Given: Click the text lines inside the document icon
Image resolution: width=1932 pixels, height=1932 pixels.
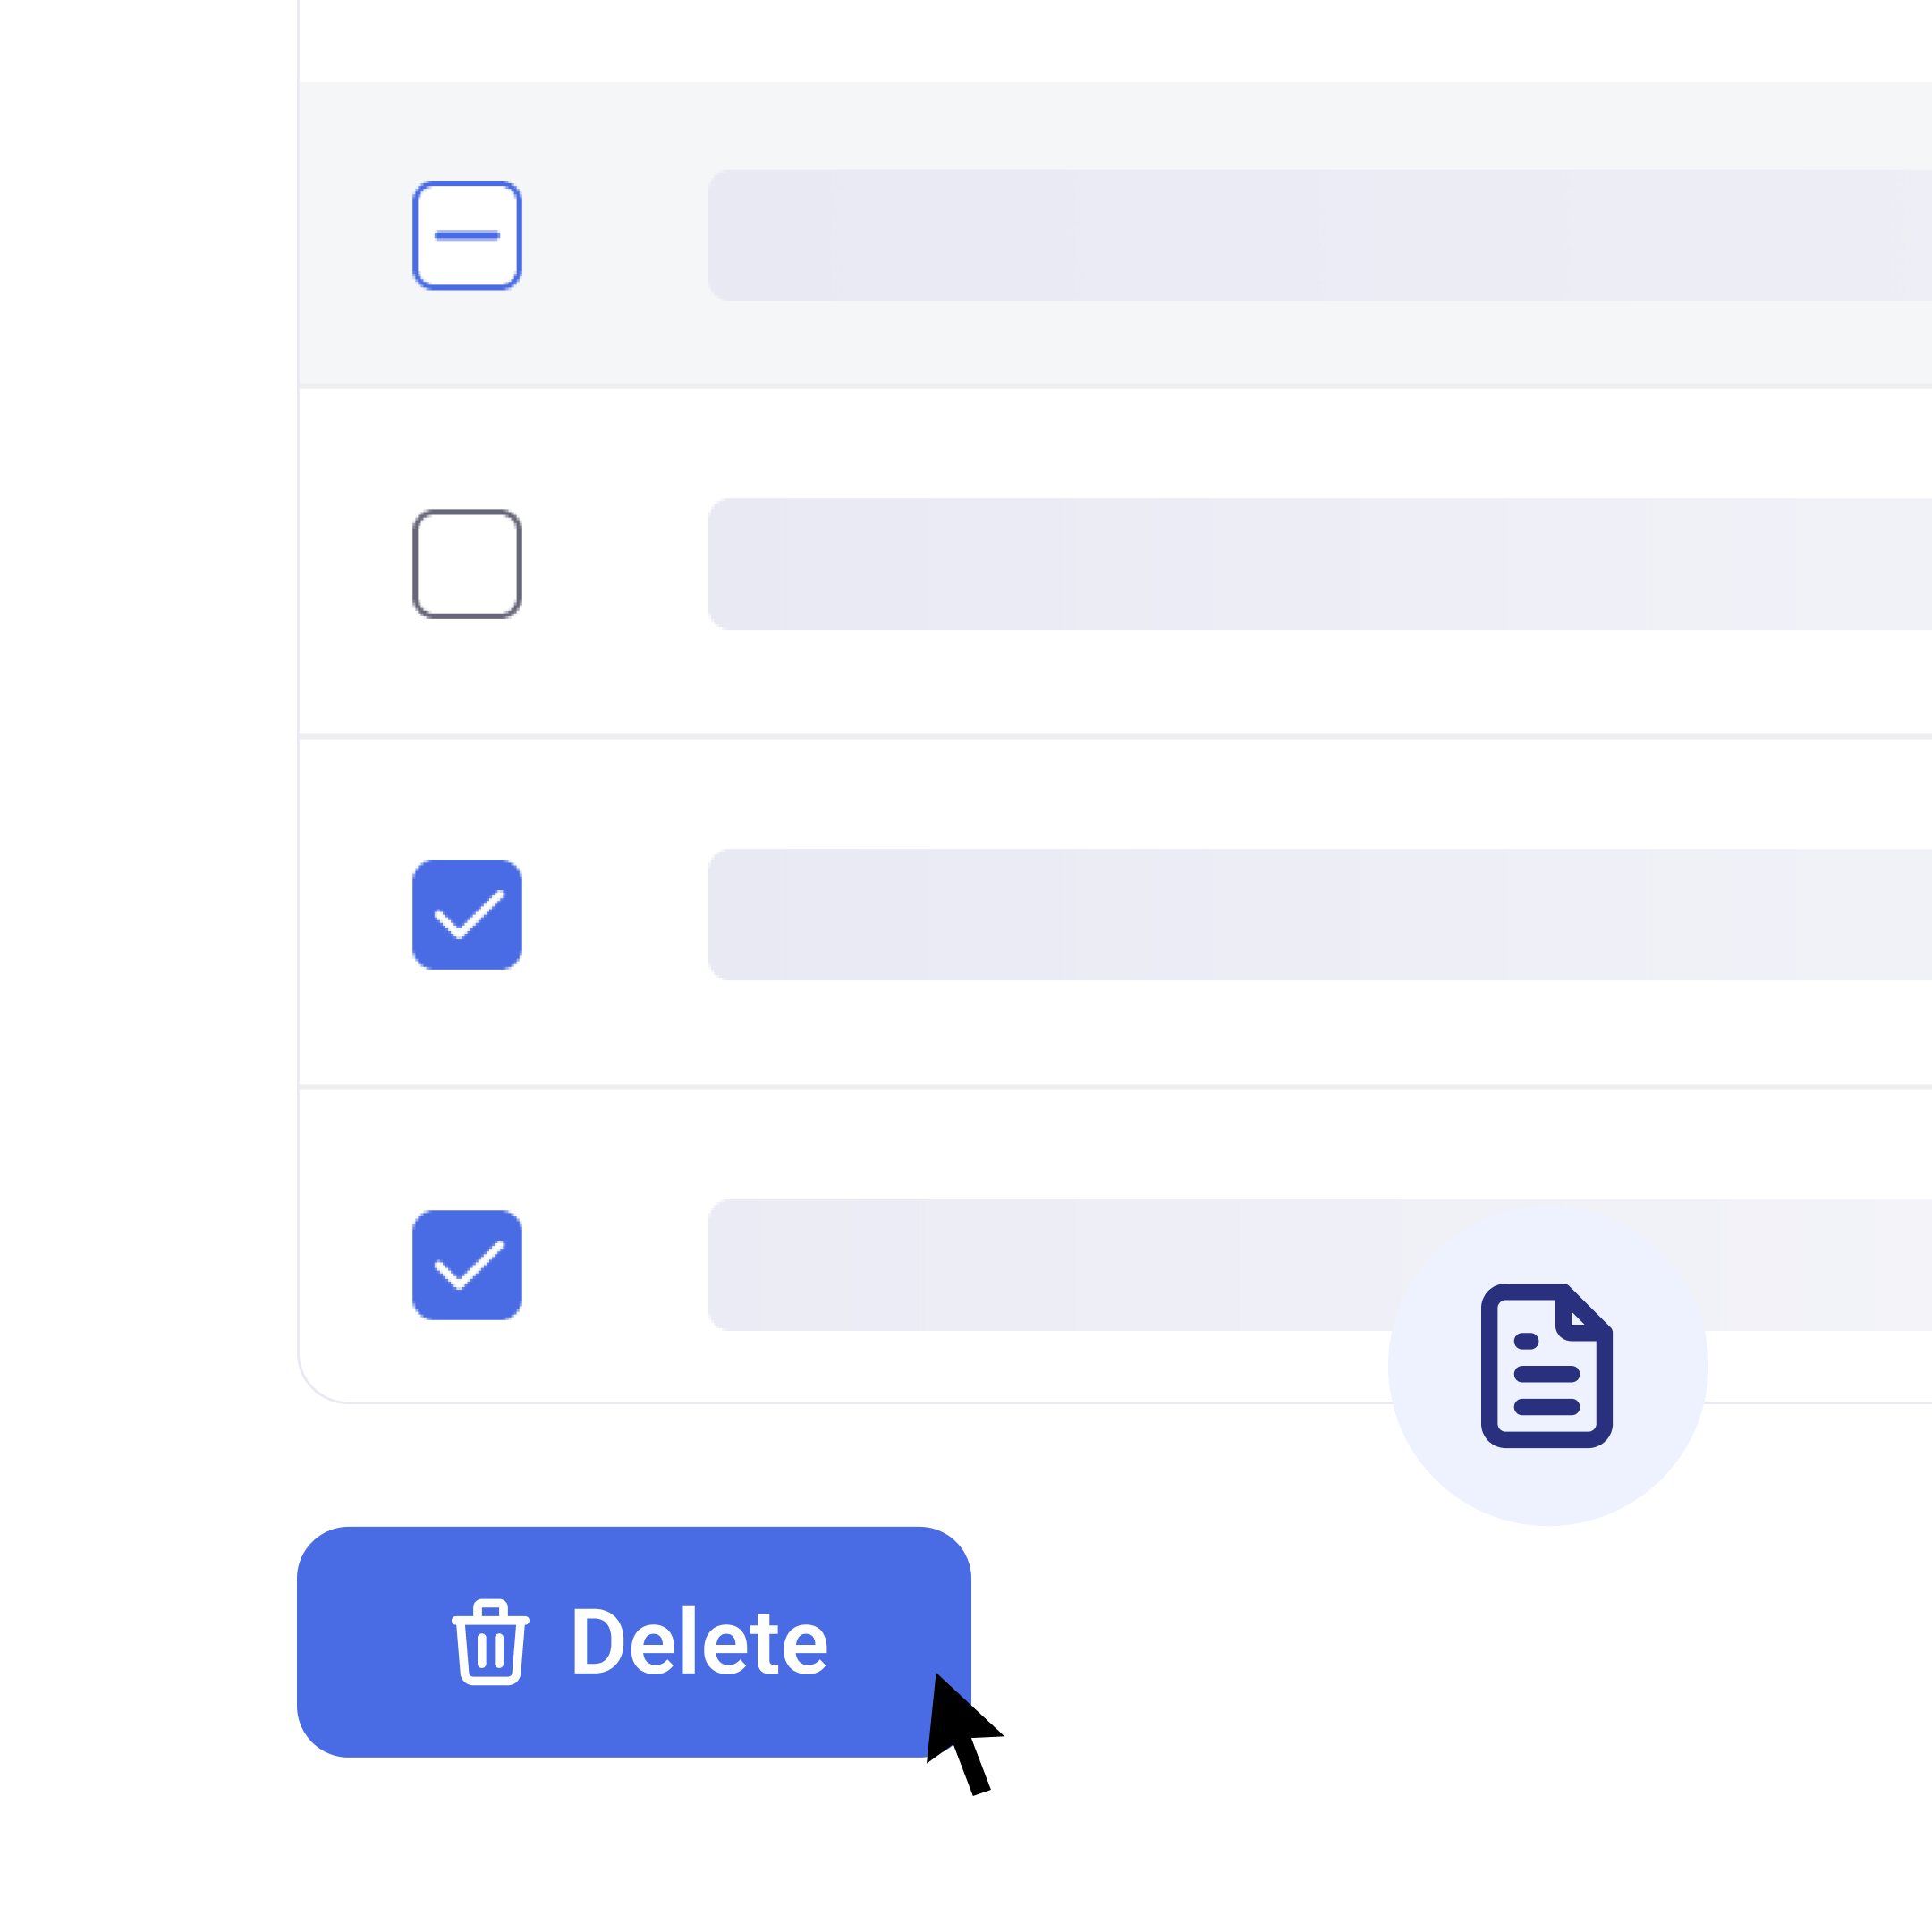Looking at the screenshot, I should [x=1546, y=1374].
